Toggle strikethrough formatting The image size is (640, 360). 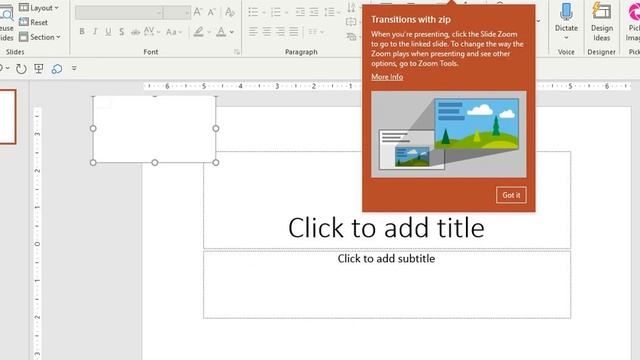coord(135,32)
